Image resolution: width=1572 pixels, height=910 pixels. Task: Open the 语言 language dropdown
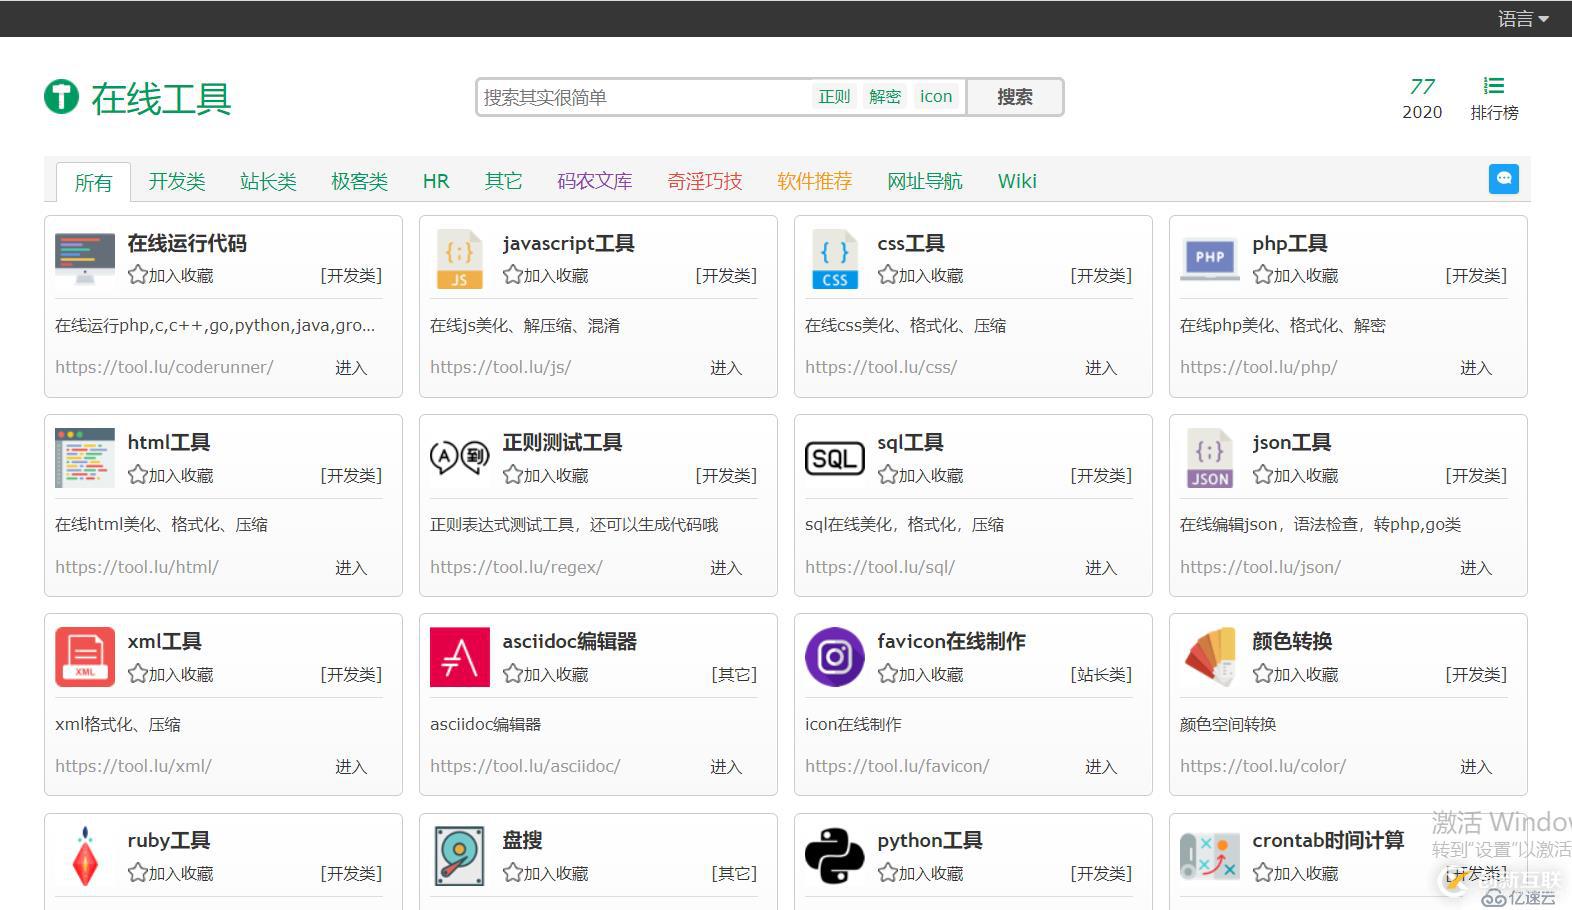1523,18
